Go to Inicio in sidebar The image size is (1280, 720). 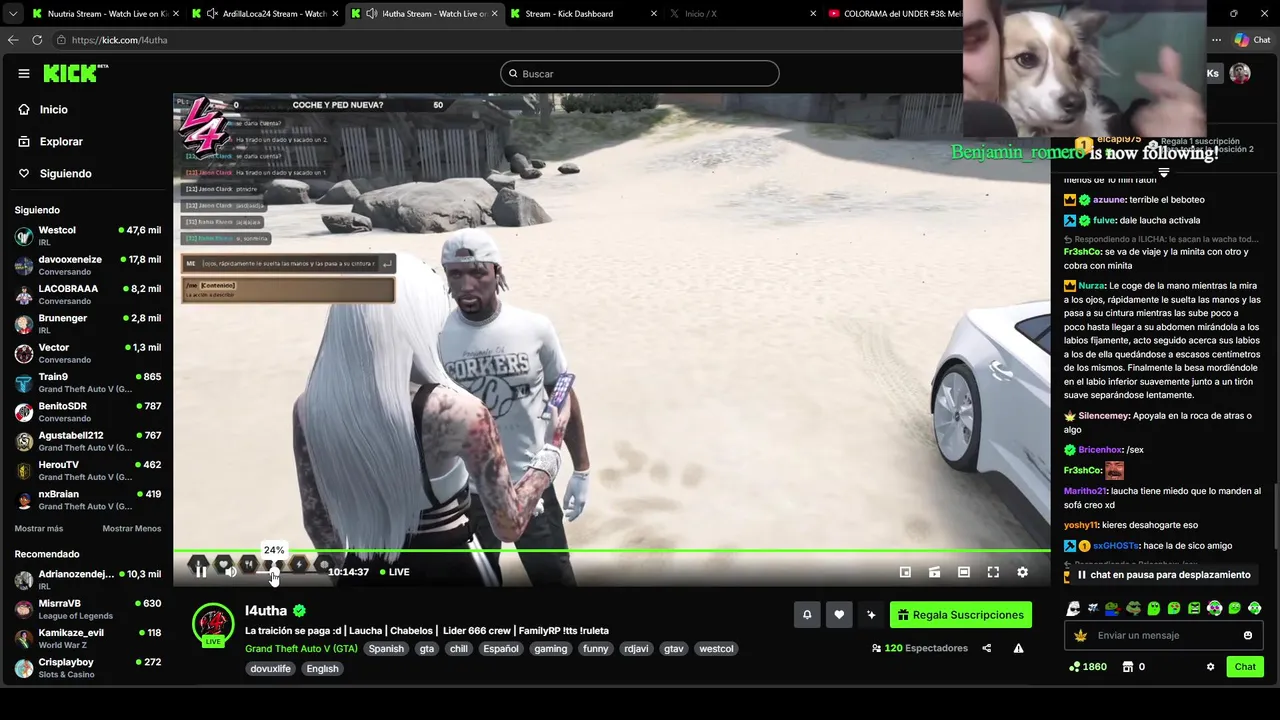coord(54,110)
